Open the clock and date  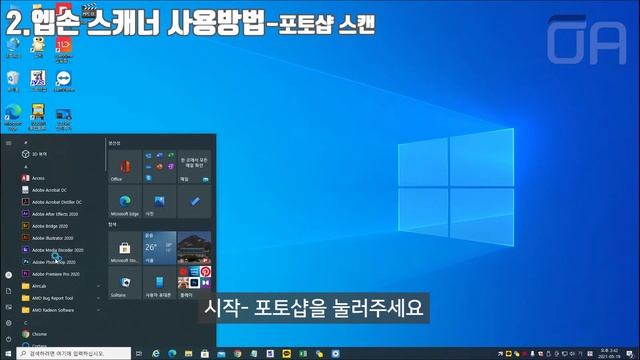[609, 353]
